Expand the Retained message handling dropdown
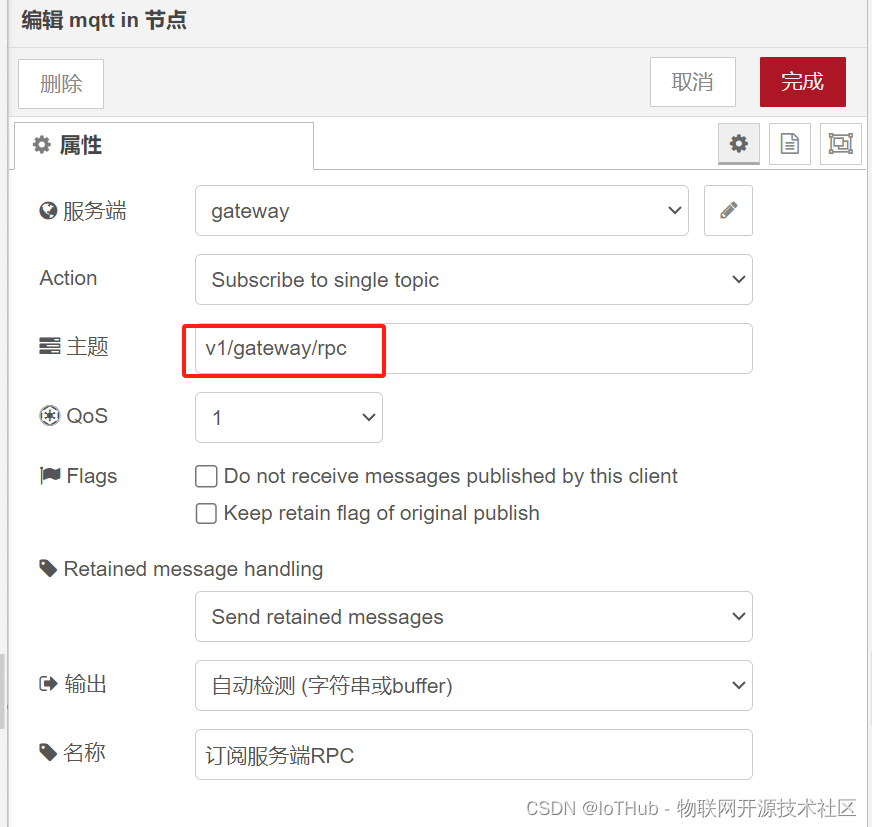This screenshot has width=872, height=827. 472,617
